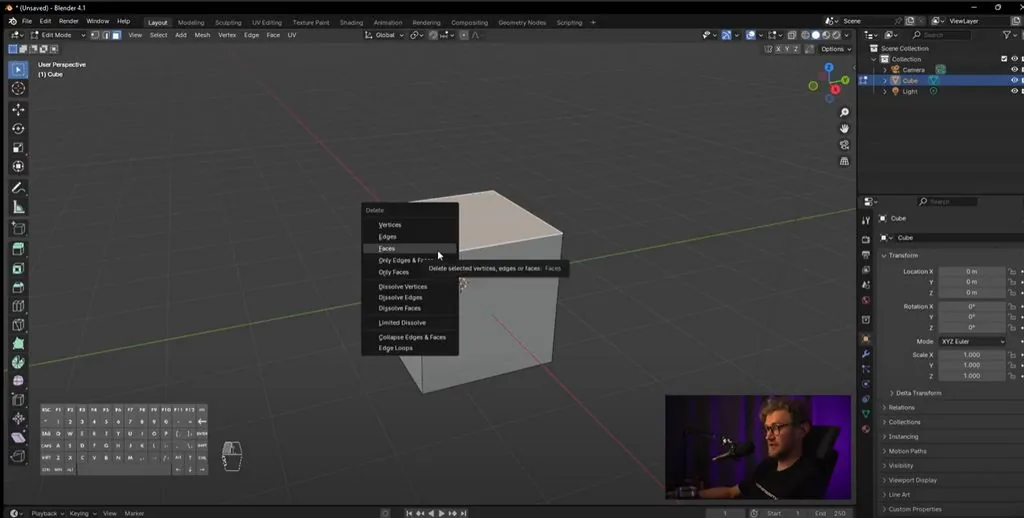This screenshot has width=1024, height=518.
Task: Choose Vertices in Delete menu
Action: coord(410,225)
